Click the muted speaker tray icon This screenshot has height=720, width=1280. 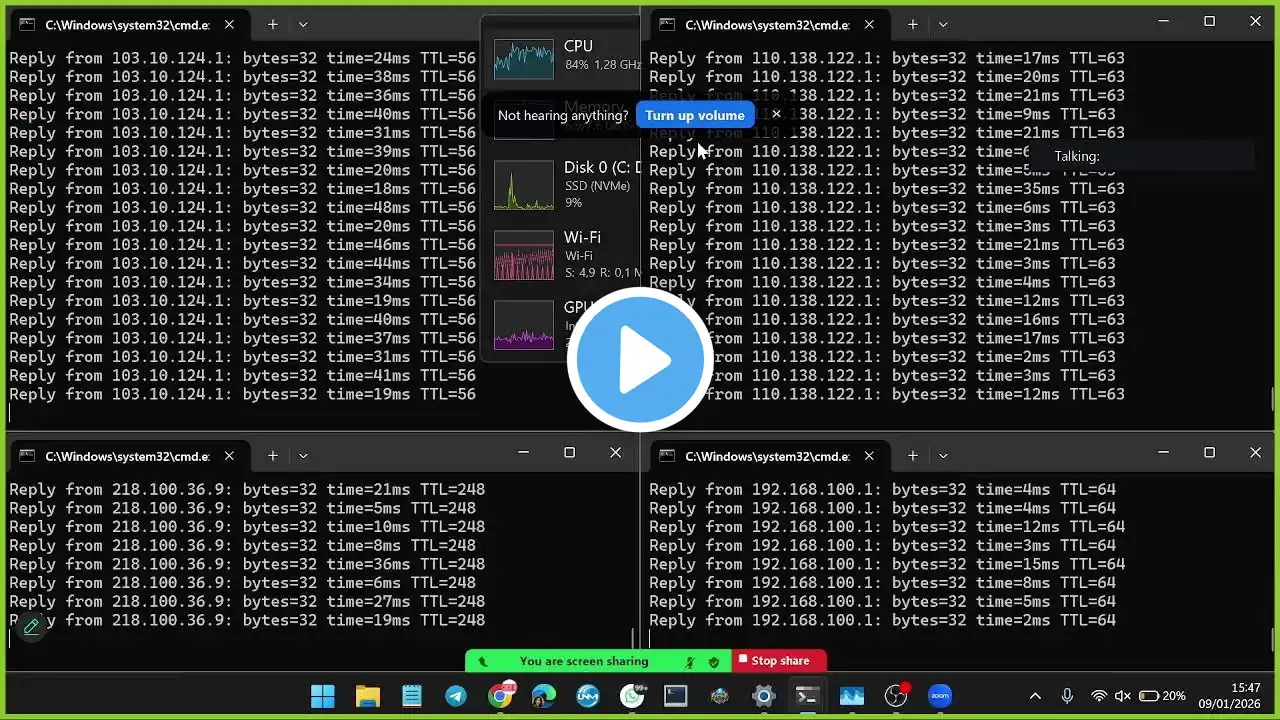pyautogui.click(x=1123, y=696)
